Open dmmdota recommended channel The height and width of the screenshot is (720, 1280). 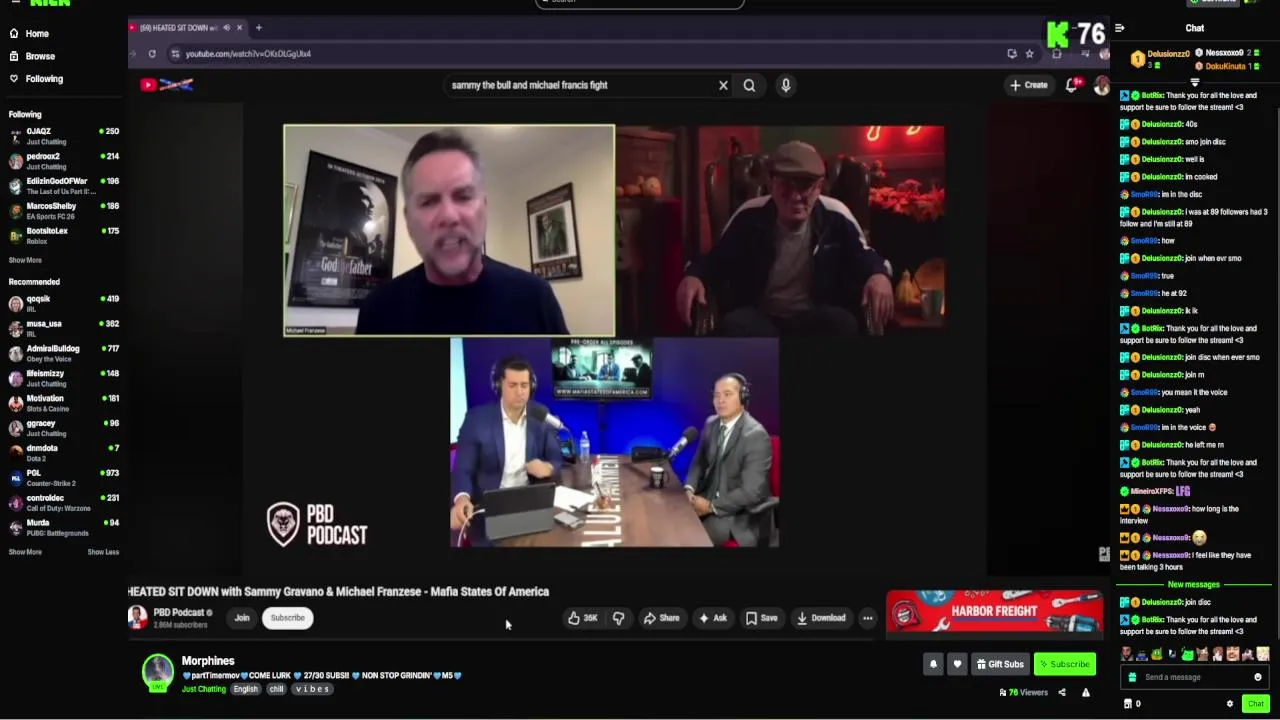[x=62, y=452]
